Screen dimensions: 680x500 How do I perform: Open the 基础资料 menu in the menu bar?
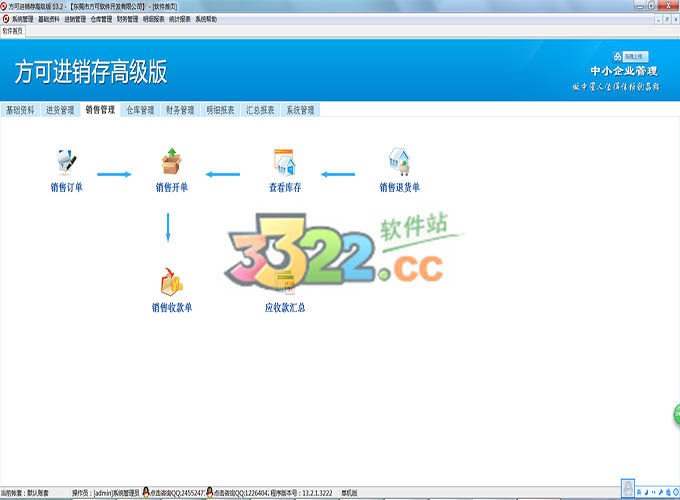click(x=49, y=19)
